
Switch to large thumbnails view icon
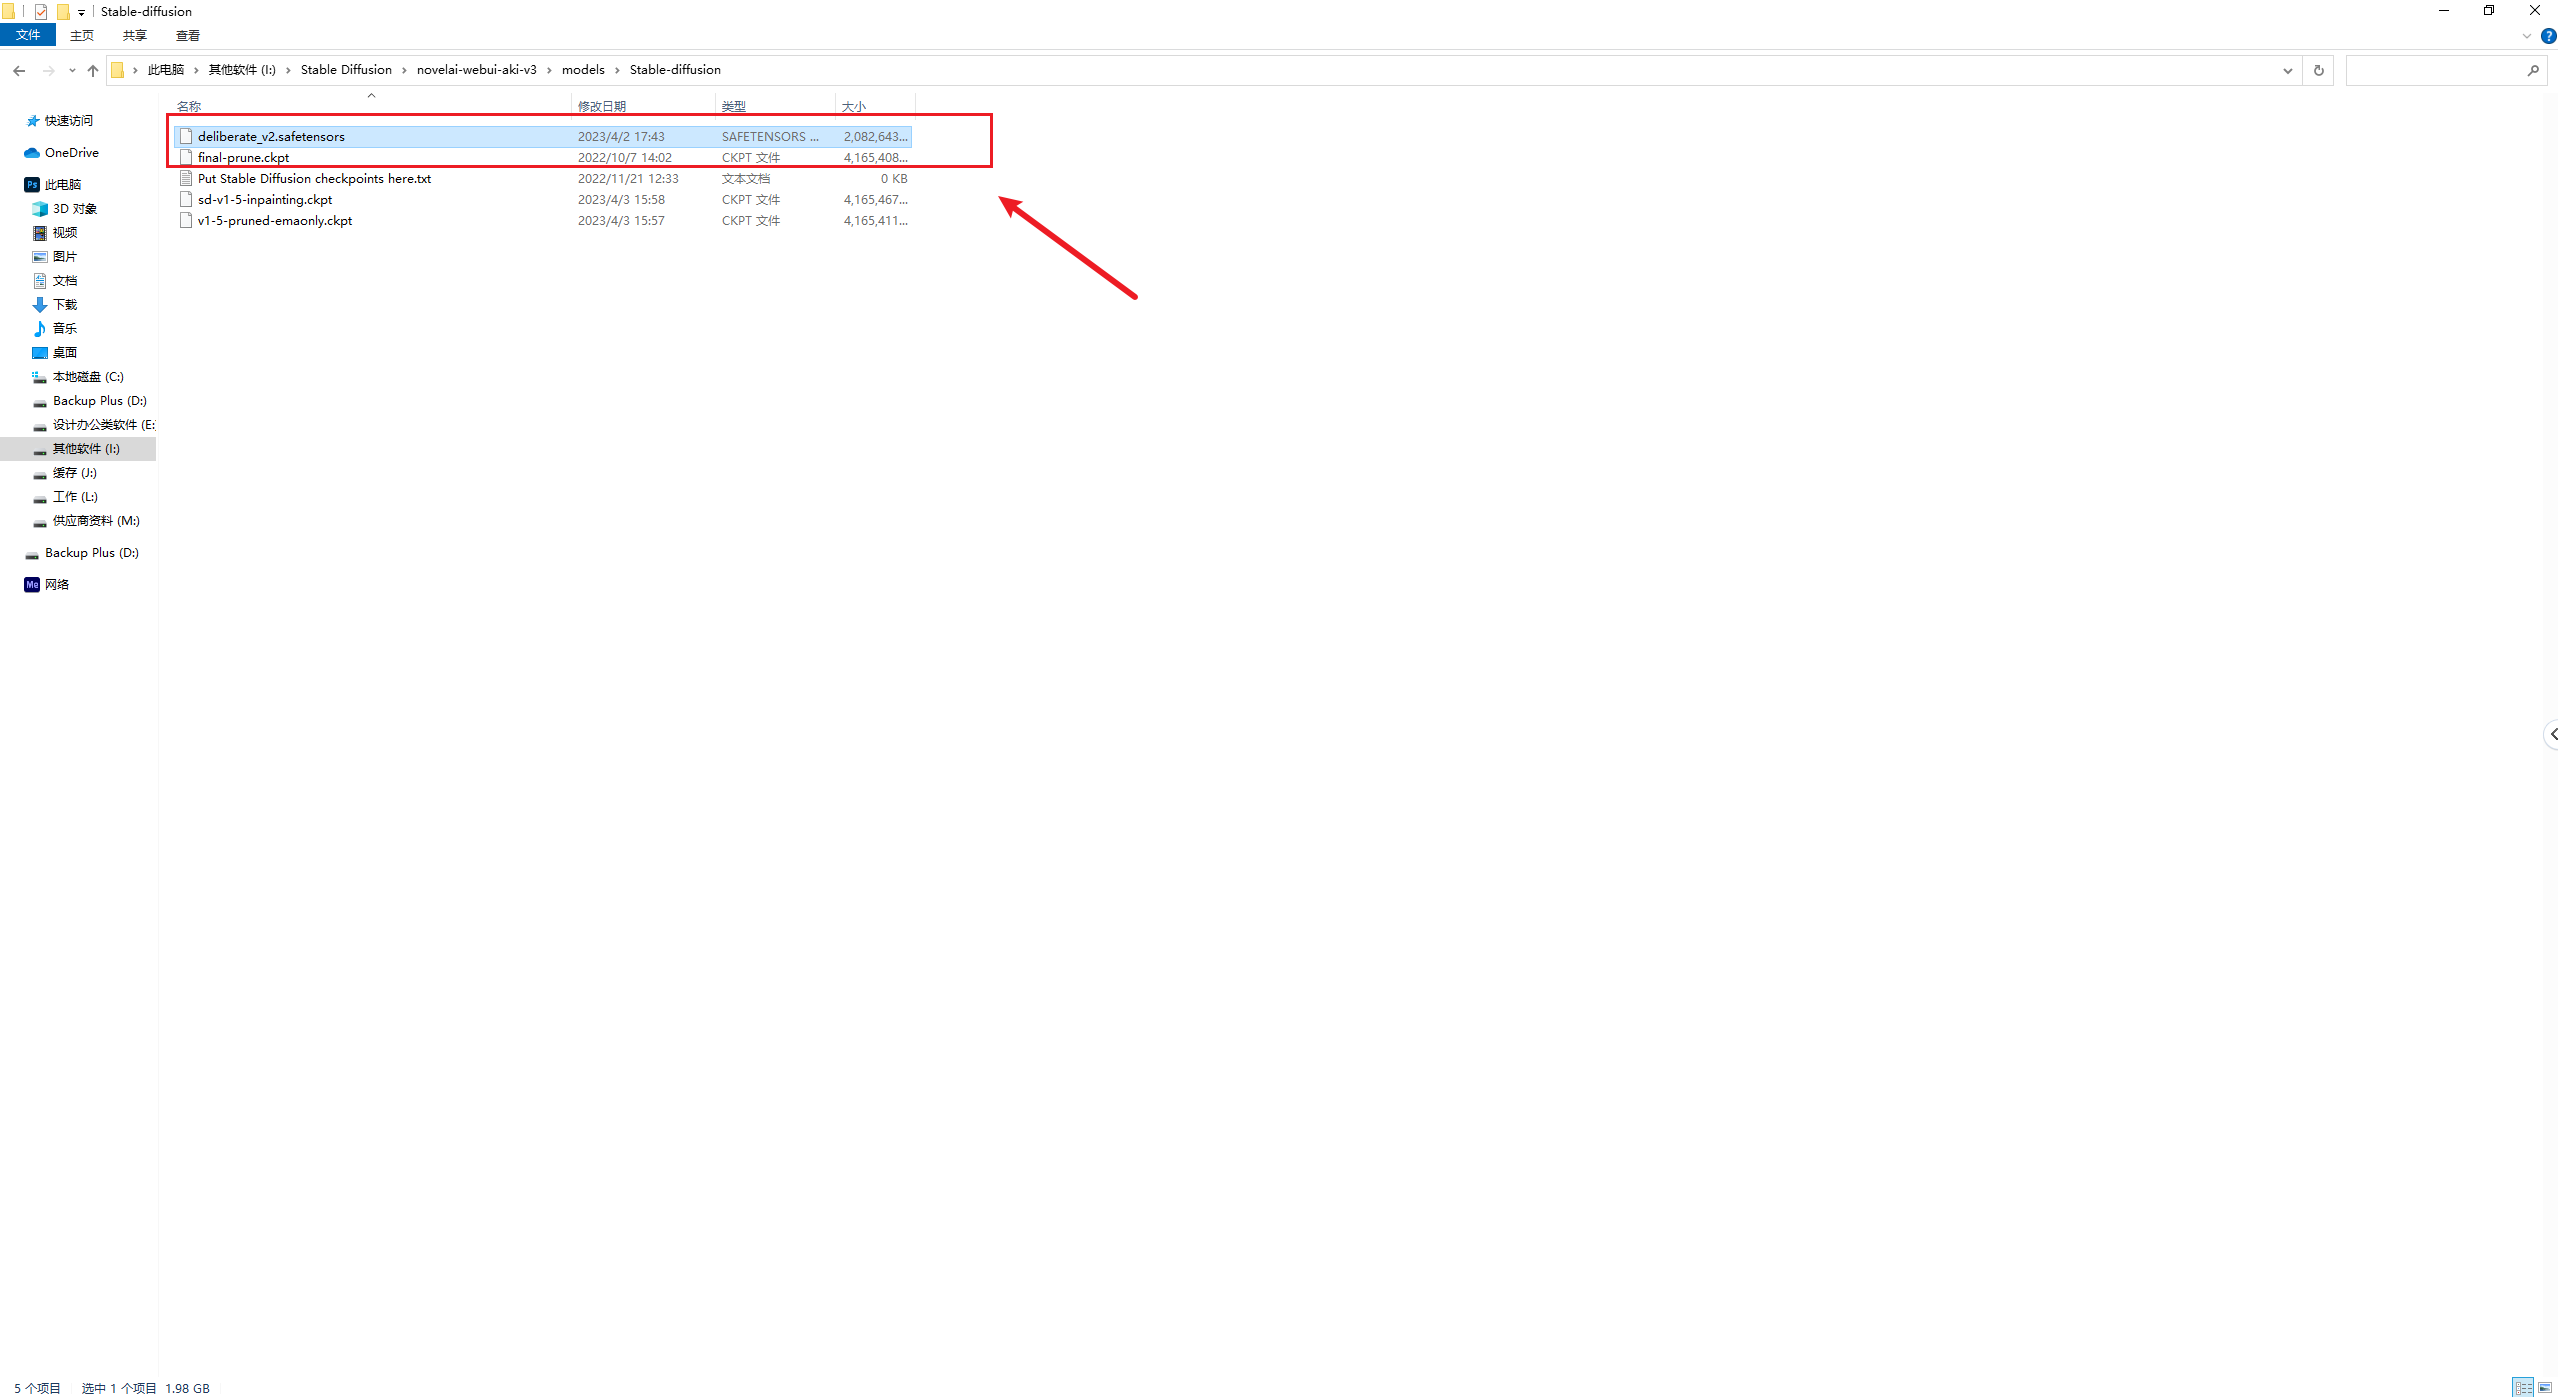[2545, 1387]
